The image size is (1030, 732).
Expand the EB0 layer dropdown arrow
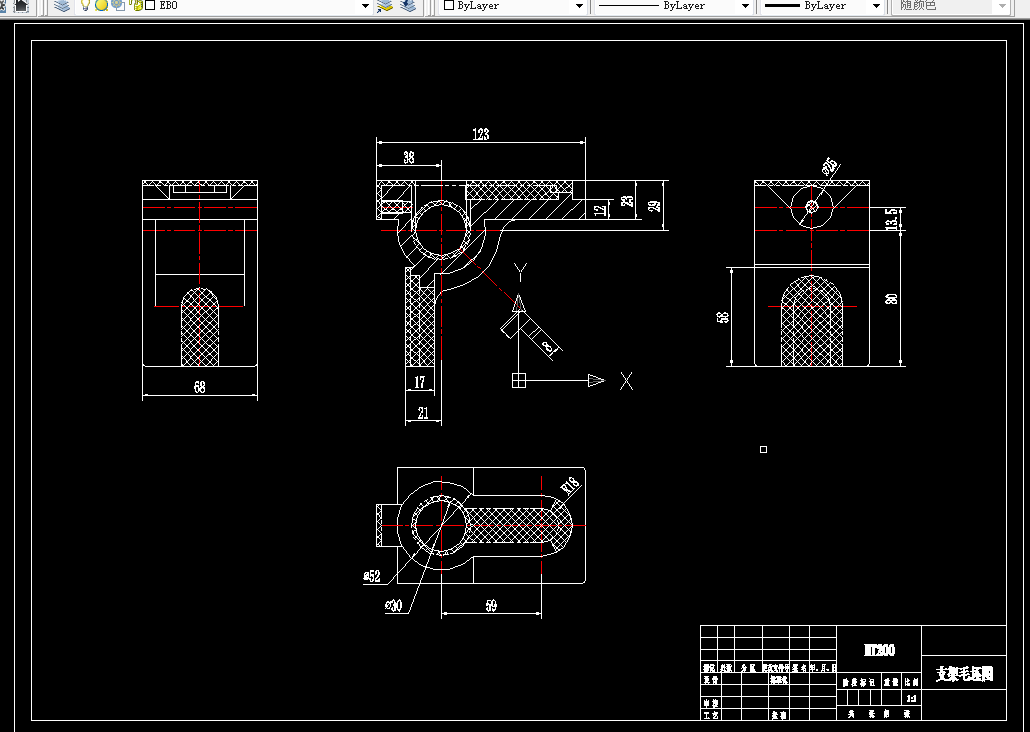coord(365,6)
